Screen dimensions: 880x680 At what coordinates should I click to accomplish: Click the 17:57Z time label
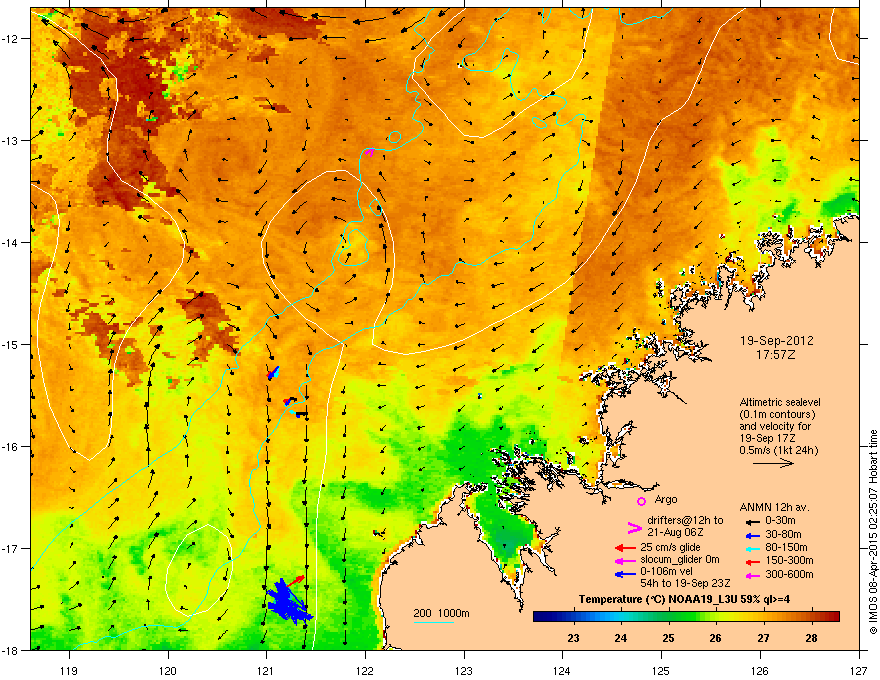click(x=776, y=355)
